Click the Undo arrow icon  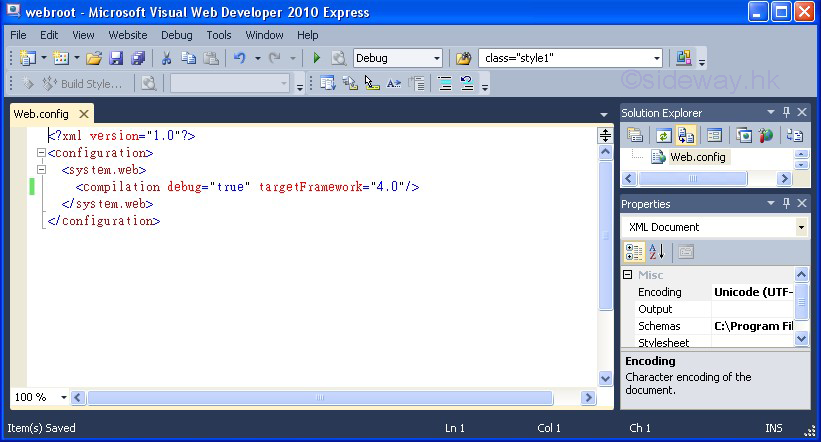(x=240, y=59)
